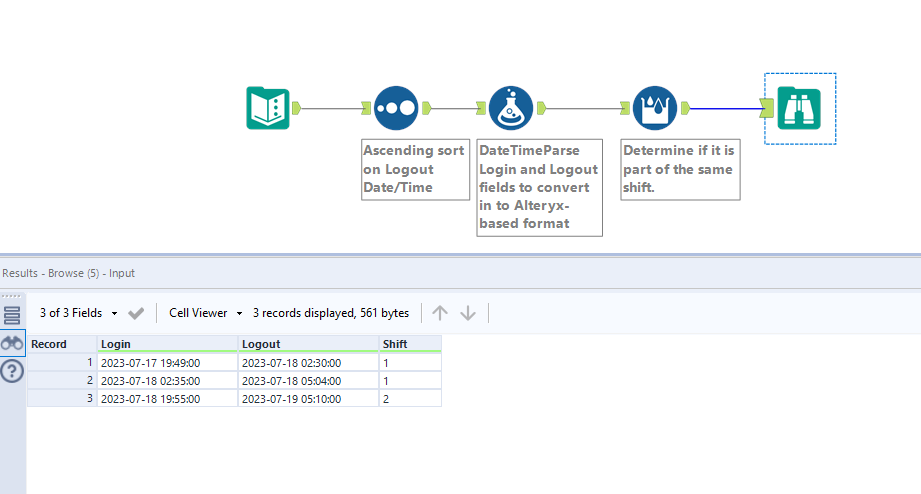Click the Multi-Row Formula input anchor

click(625, 108)
